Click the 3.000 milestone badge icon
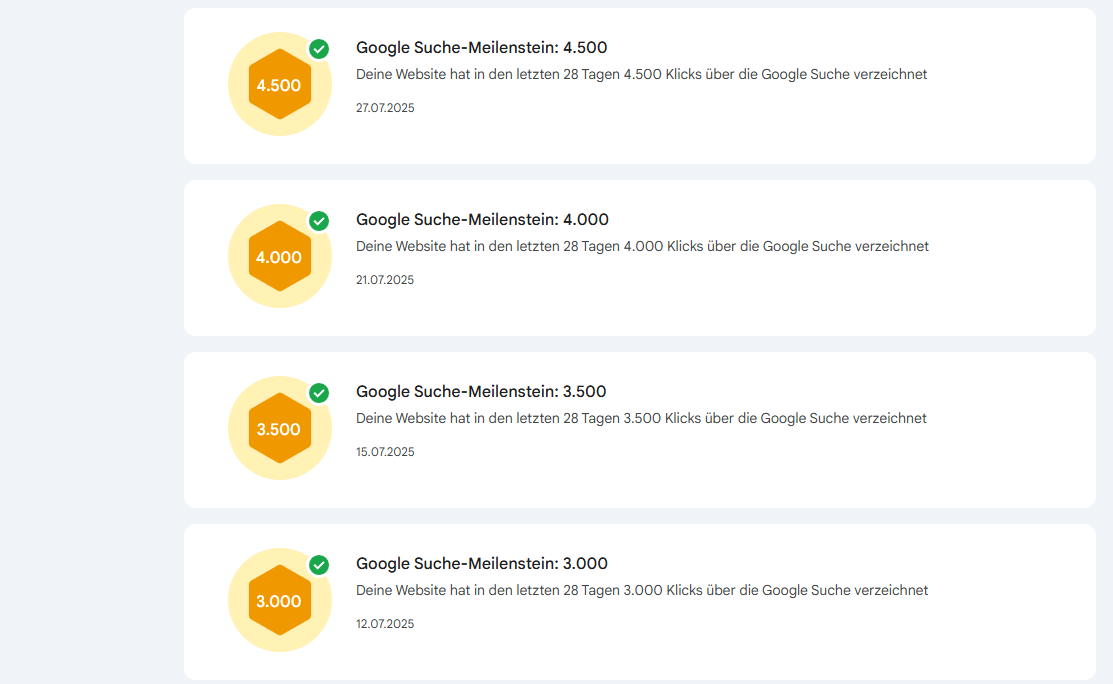Screen dimensions: 1113x684 pos(280,600)
